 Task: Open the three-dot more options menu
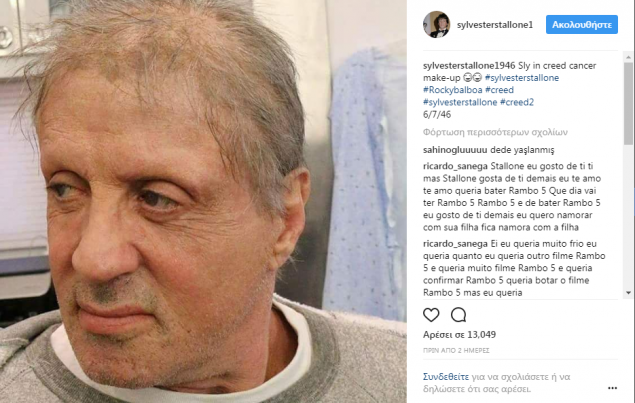pos(612,388)
